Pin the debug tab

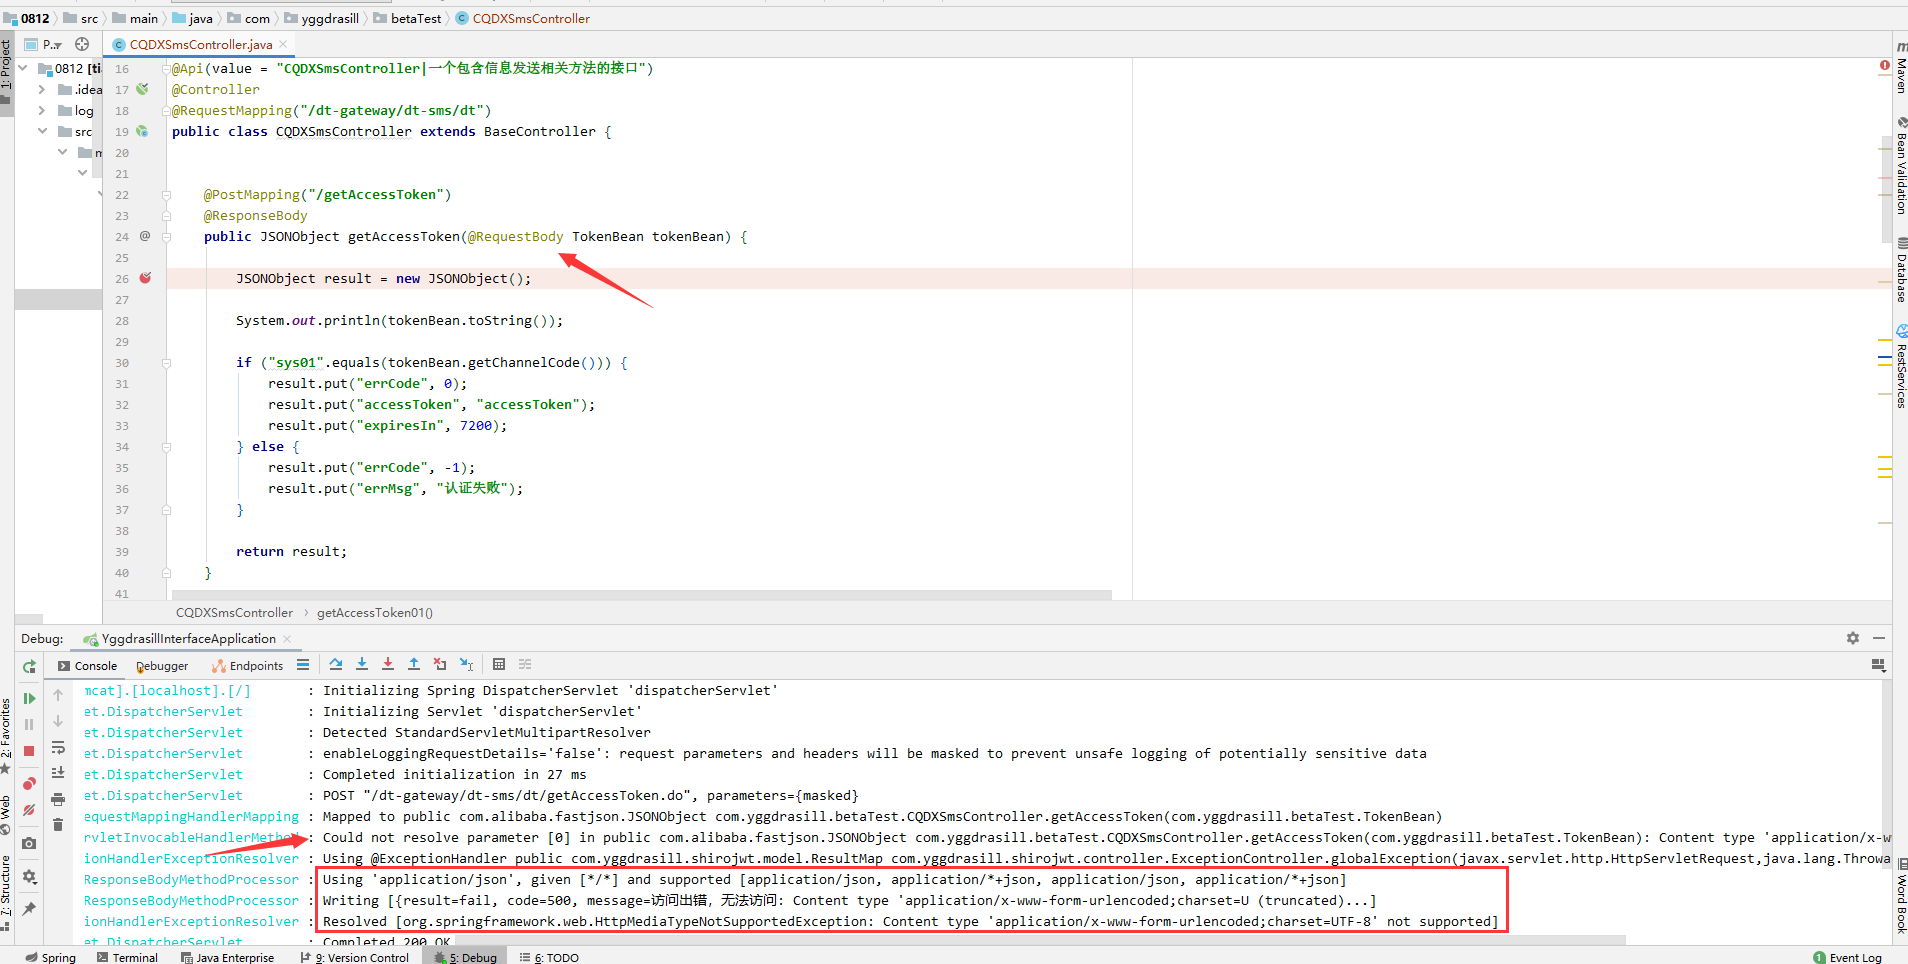coord(29,908)
